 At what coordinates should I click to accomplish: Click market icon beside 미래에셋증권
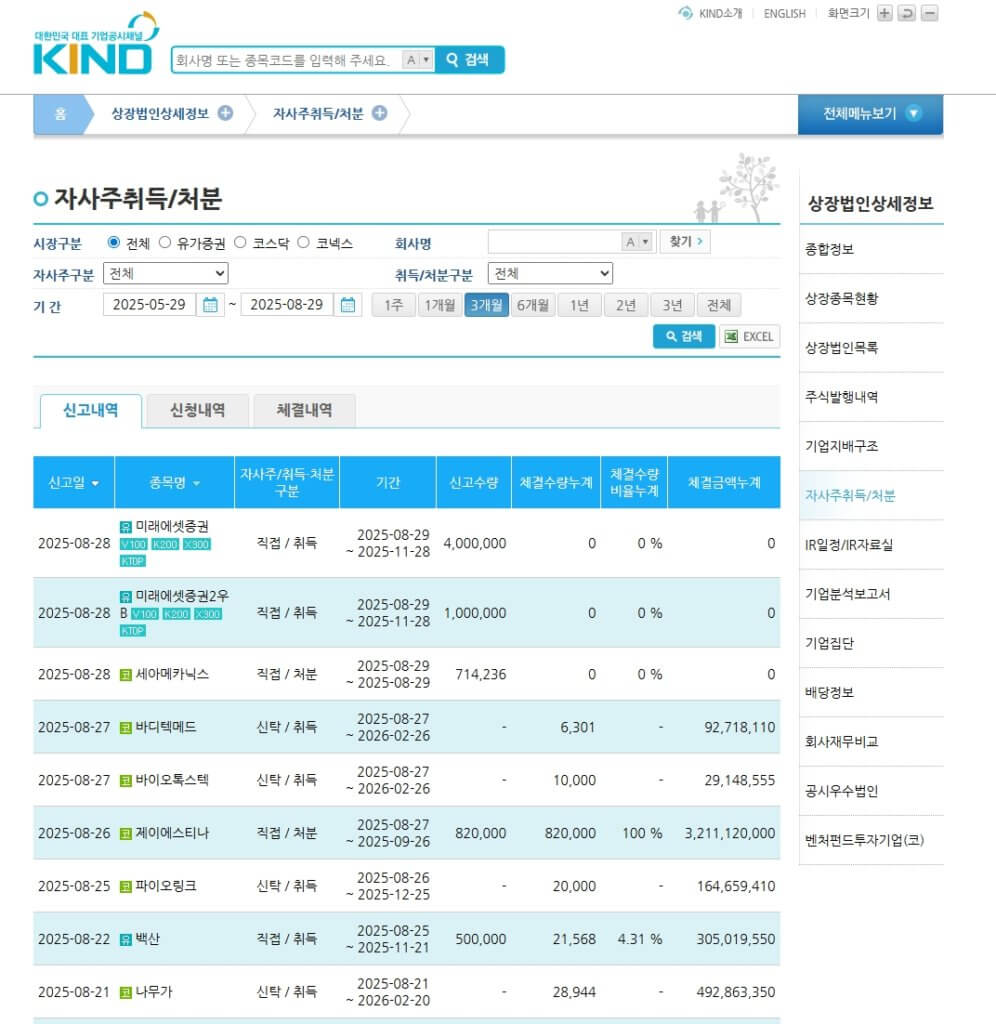(125, 526)
